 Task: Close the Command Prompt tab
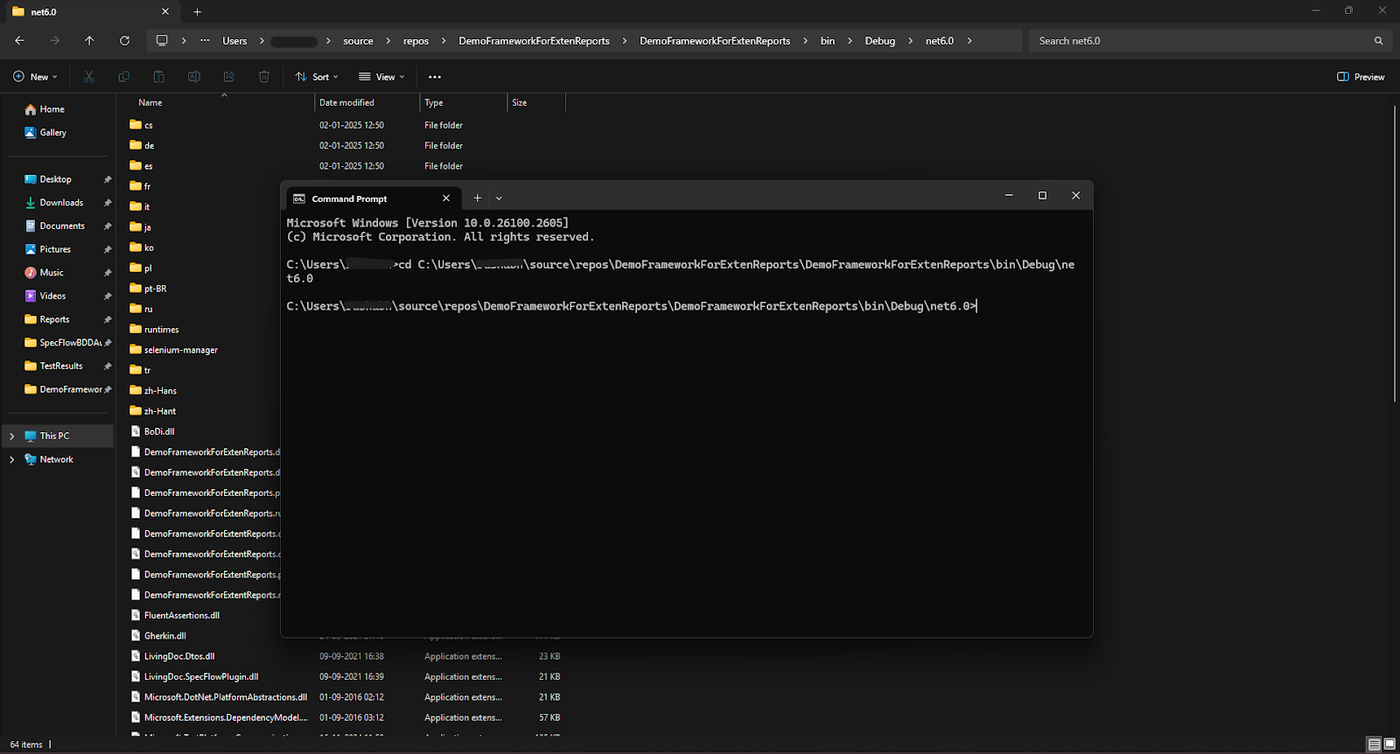pos(446,198)
